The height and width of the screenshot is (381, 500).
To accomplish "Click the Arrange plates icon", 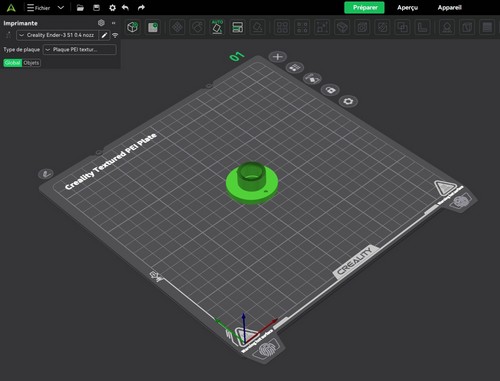I will click(x=237, y=27).
